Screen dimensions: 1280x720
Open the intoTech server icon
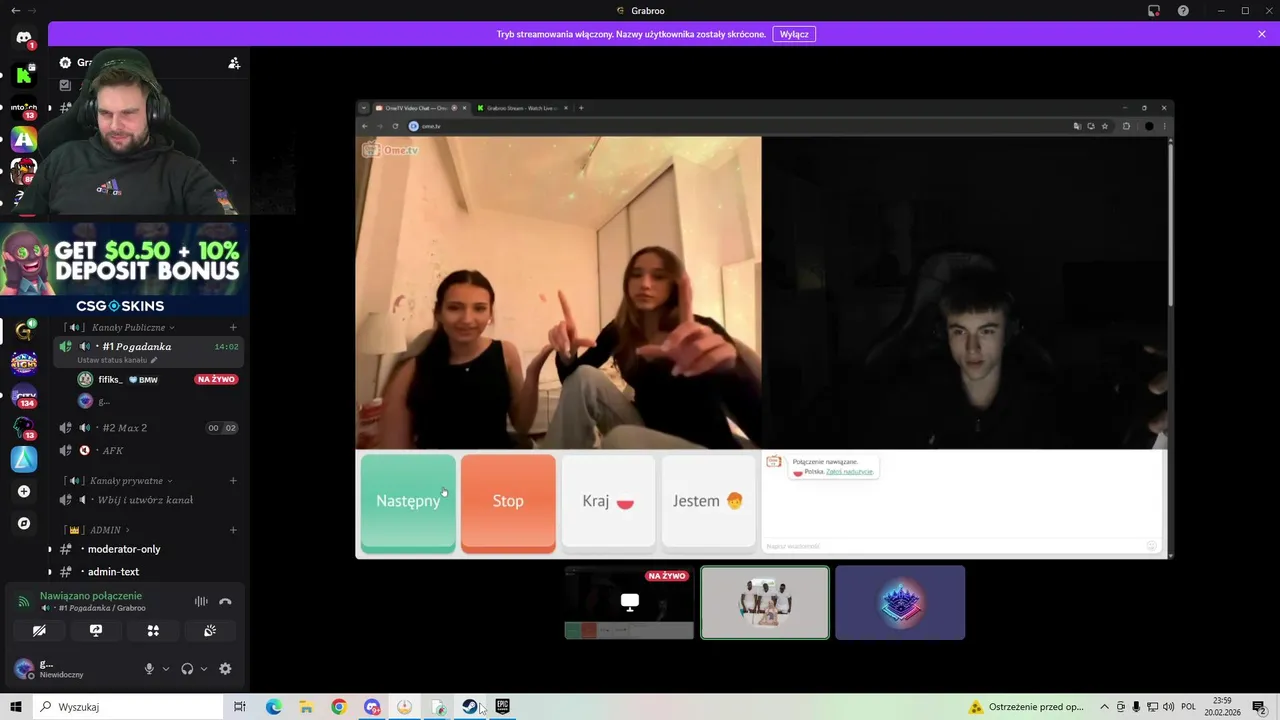coord(24,107)
